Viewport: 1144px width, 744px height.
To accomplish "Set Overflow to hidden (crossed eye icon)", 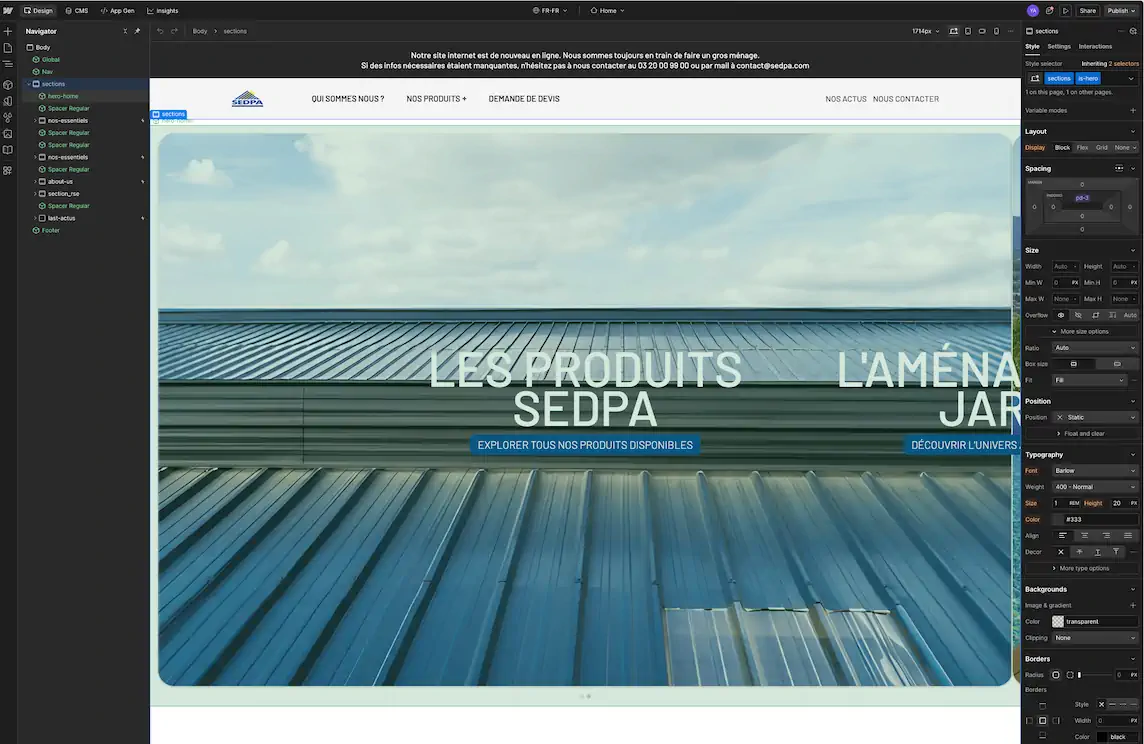I will pyautogui.click(x=1078, y=316).
